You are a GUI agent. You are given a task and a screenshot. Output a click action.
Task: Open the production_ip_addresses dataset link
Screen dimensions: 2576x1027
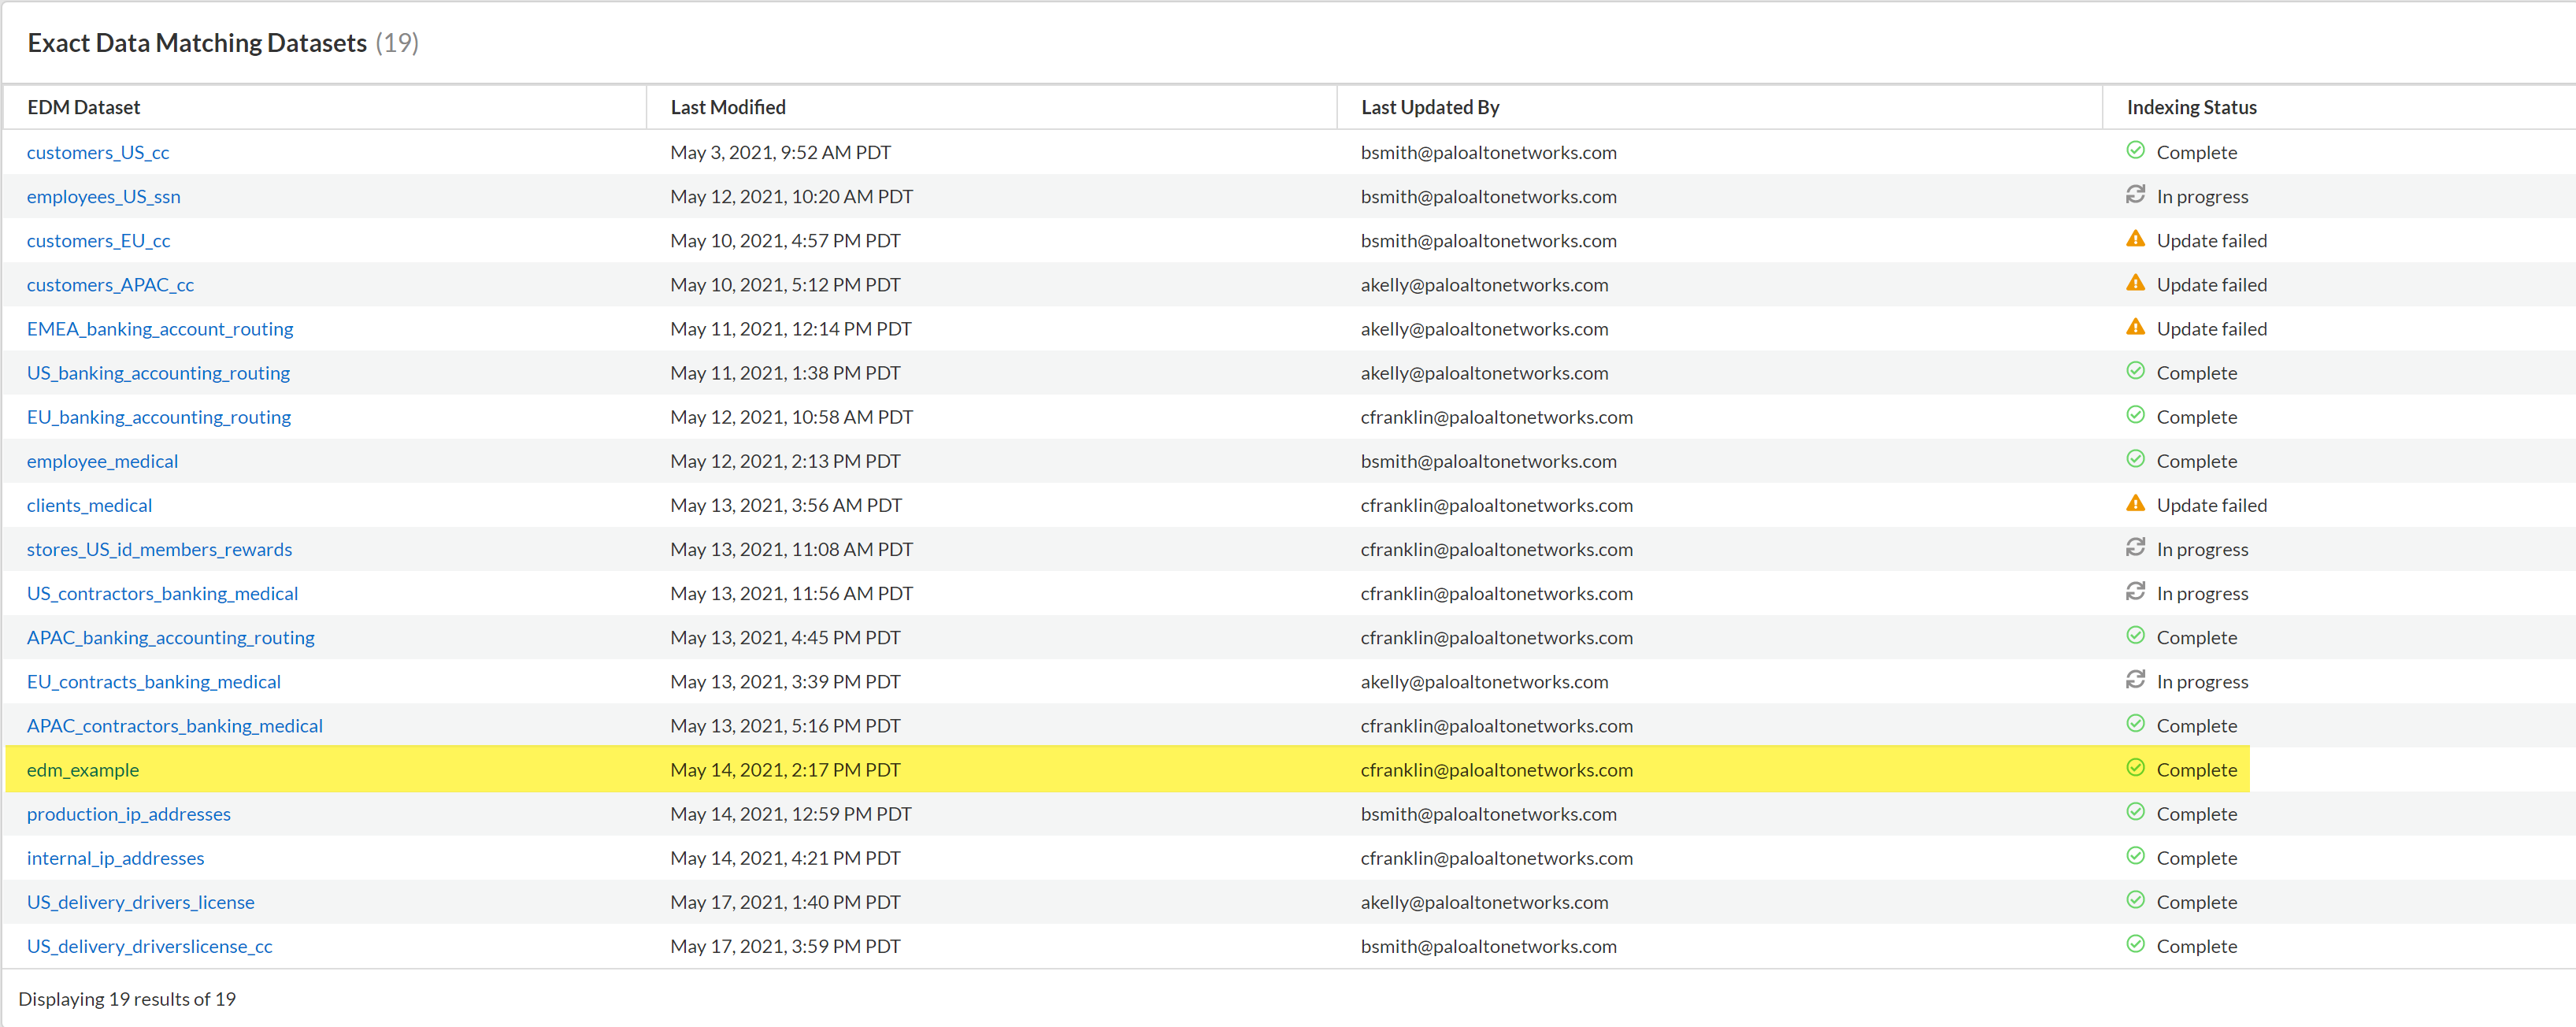click(128, 814)
